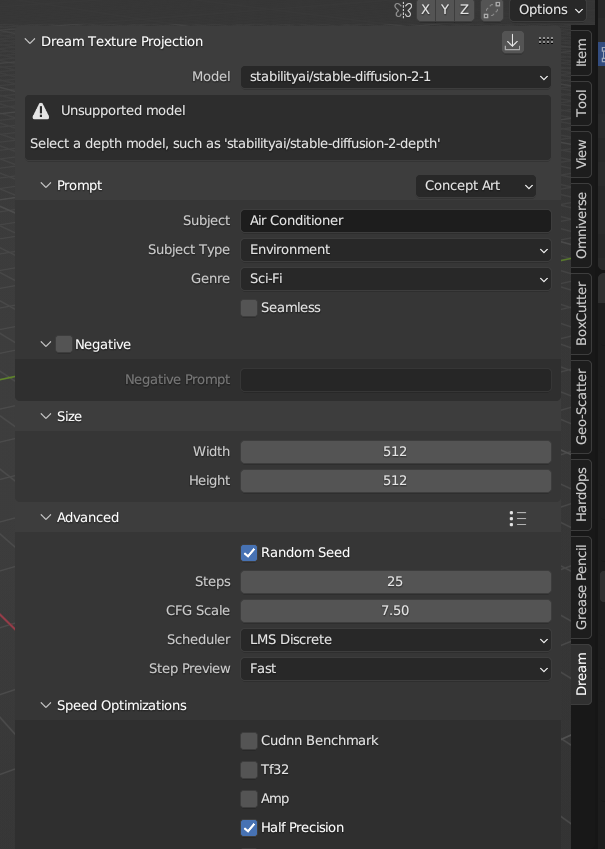This screenshot has height=849, width=605.
Task: Open the Advanced presets list icon
Action: [517, 518]
